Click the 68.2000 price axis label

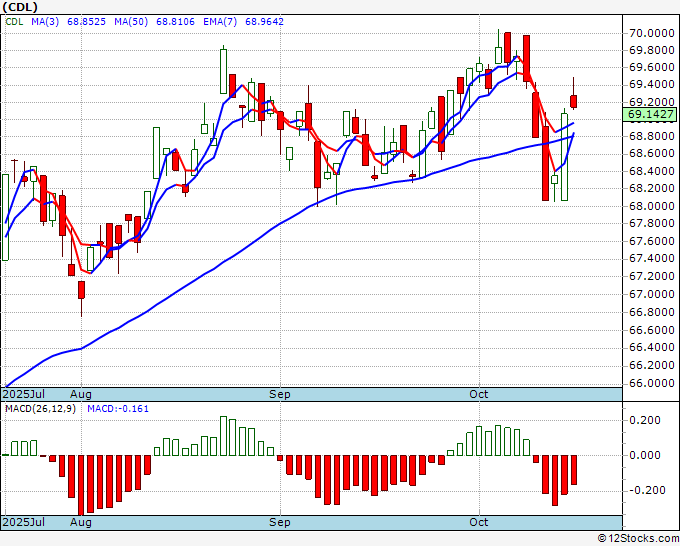[x=652, y=188]
